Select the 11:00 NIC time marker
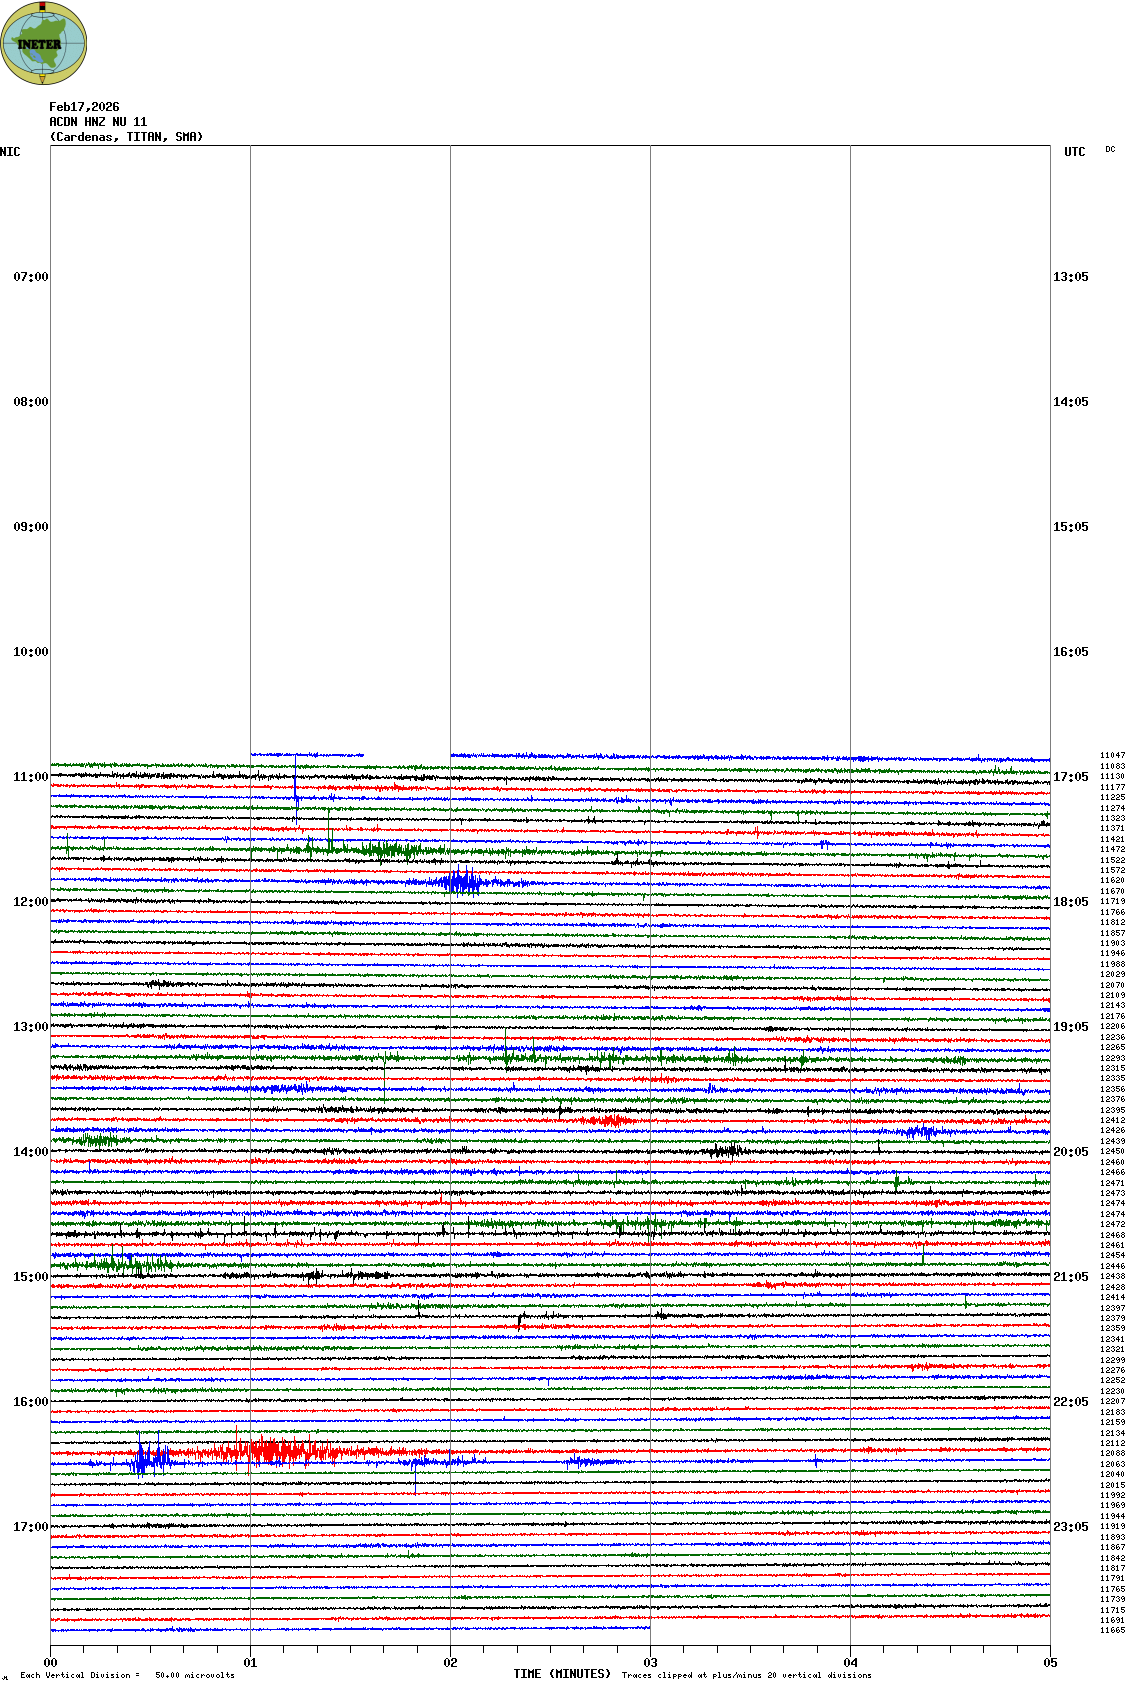Viewport: 1130px width, 1689px height. [30, 777]
